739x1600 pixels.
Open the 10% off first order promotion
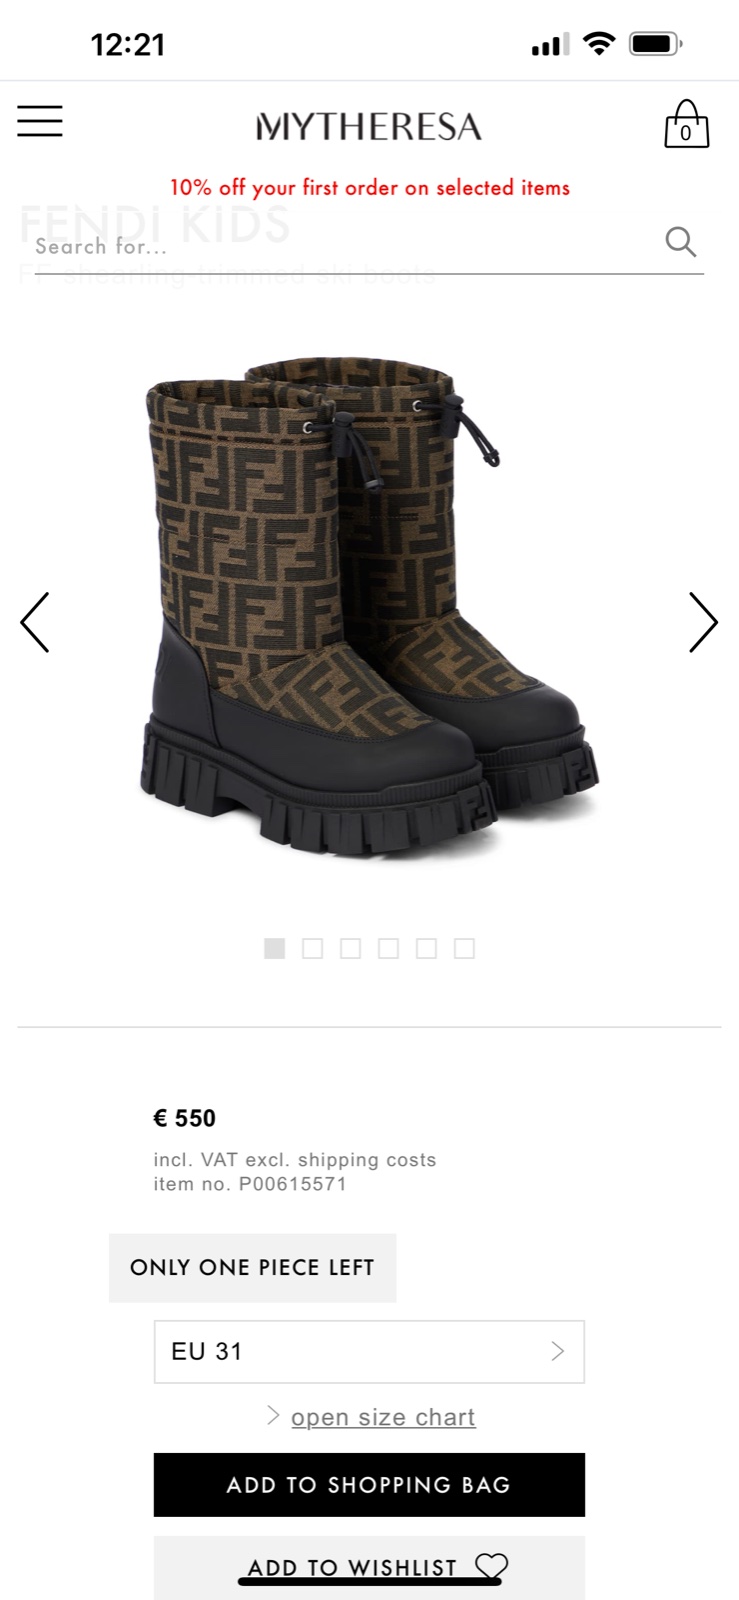point(369,187)
